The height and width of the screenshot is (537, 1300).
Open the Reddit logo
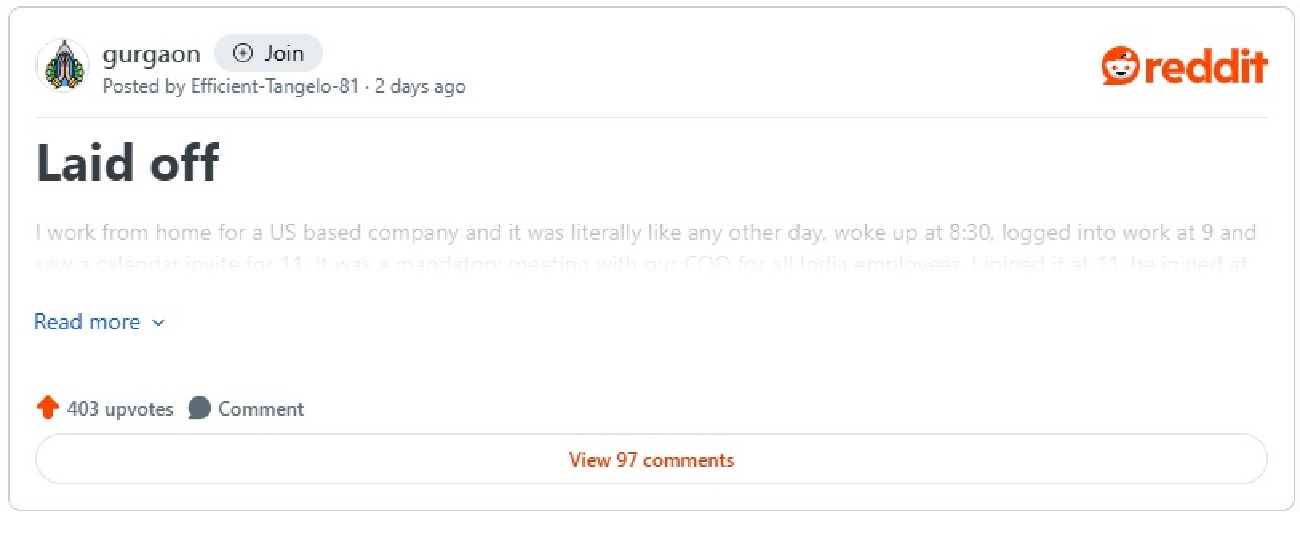(x=1184, y=67)
